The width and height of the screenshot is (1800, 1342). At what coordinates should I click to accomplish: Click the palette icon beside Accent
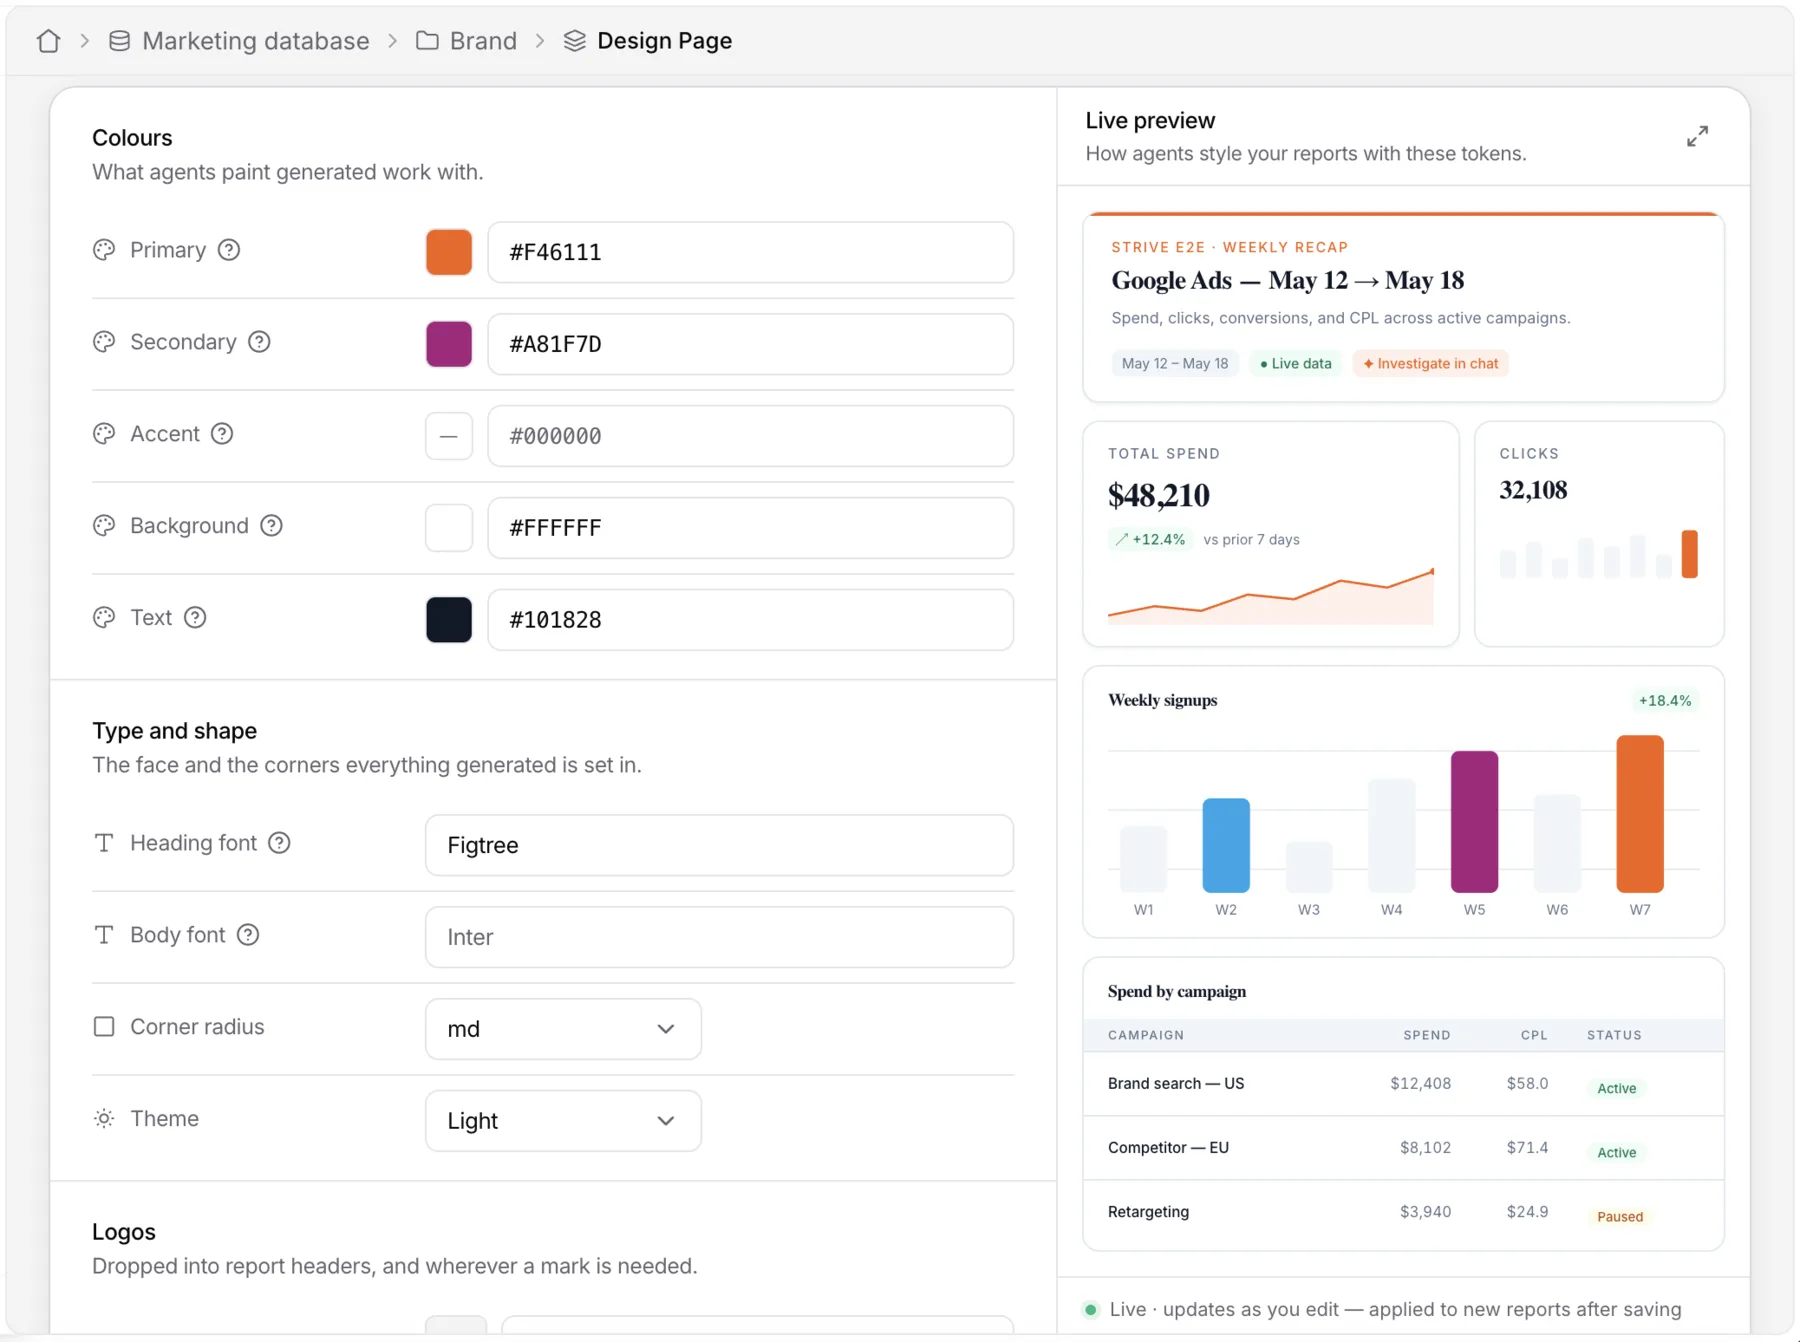point(104,434)
